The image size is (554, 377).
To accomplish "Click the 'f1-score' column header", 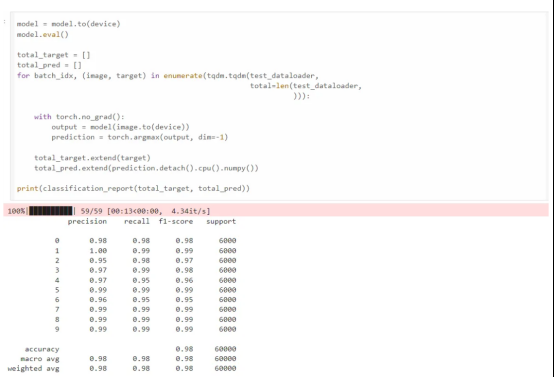I will pos(176,222).
